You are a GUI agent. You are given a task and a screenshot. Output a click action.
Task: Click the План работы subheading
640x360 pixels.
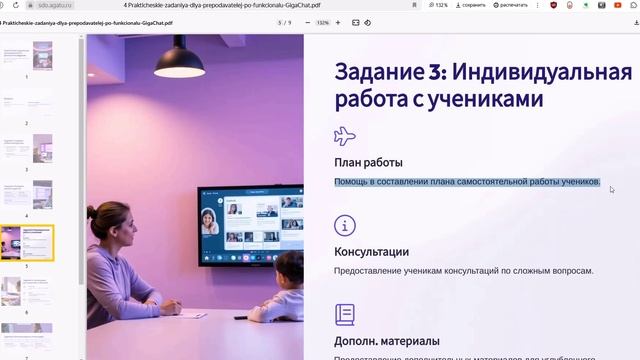point(368,162)
